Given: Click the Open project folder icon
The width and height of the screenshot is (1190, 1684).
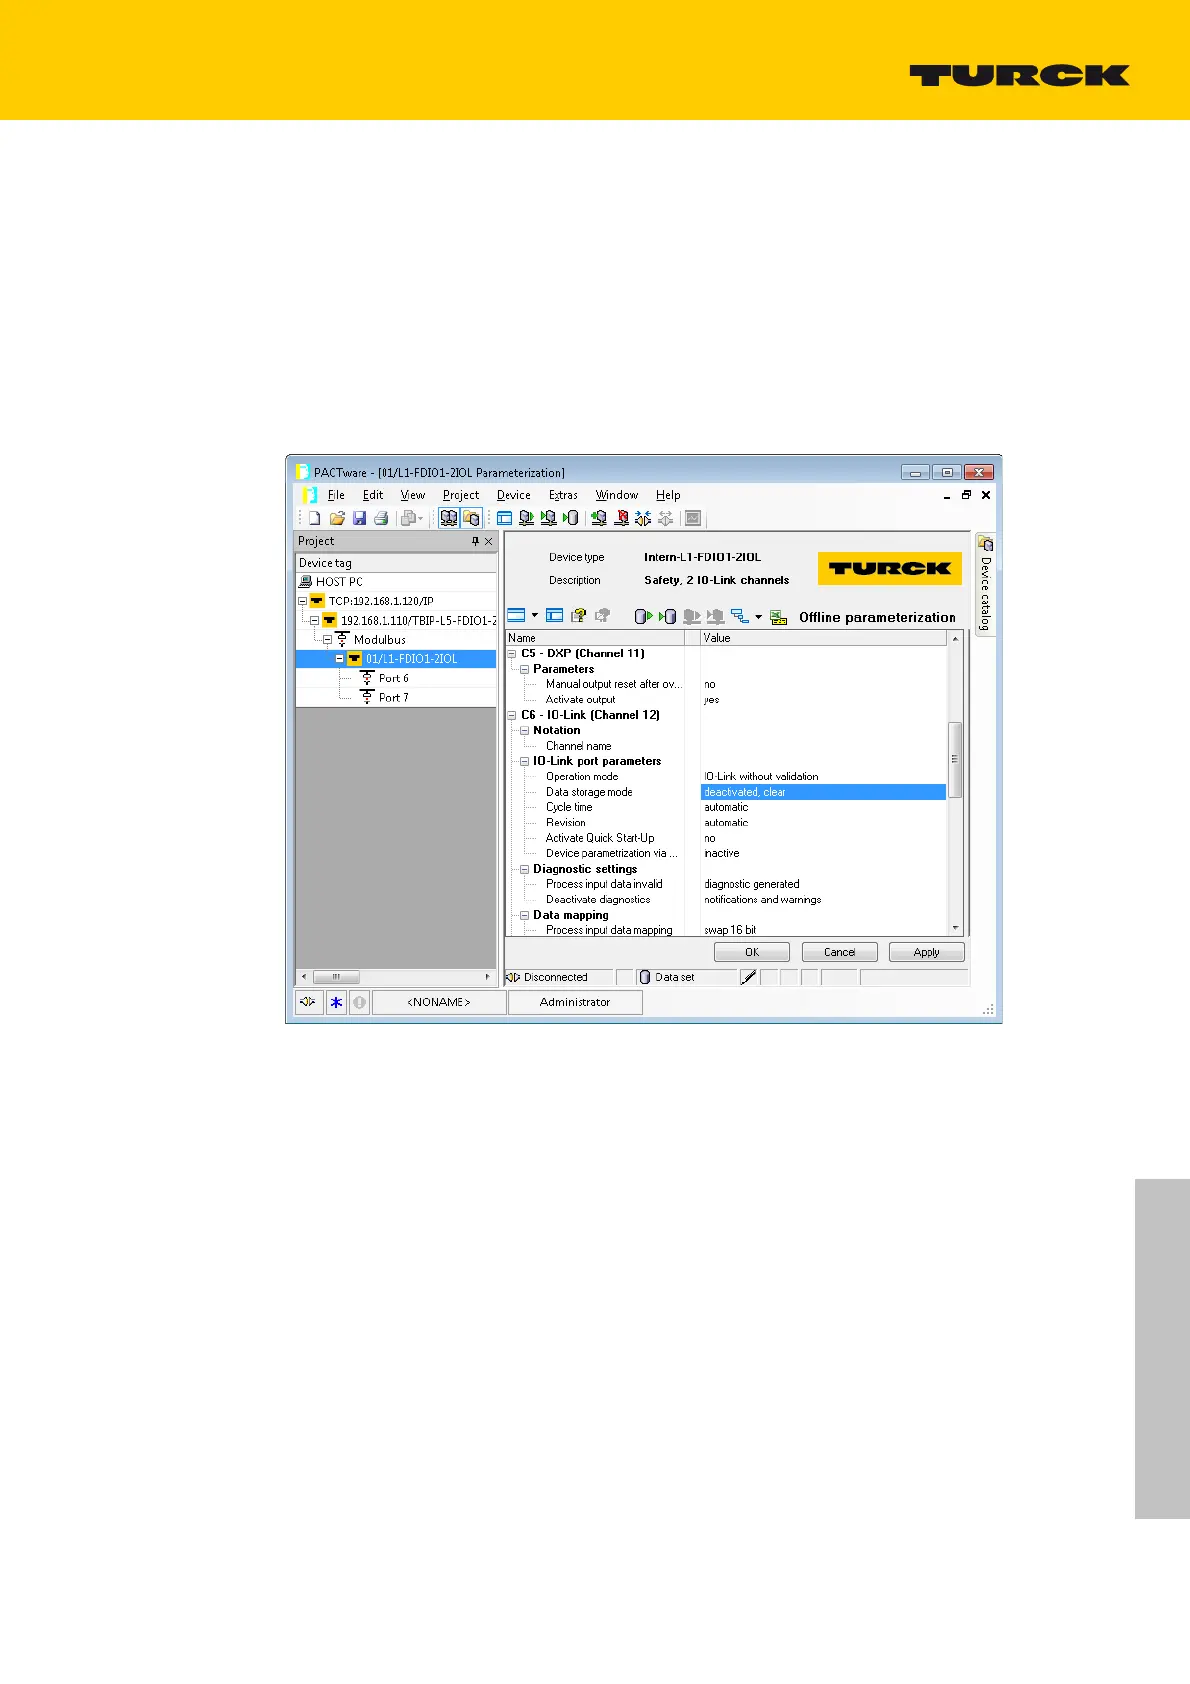Looking at the screenshot, I should pos(337,518).
